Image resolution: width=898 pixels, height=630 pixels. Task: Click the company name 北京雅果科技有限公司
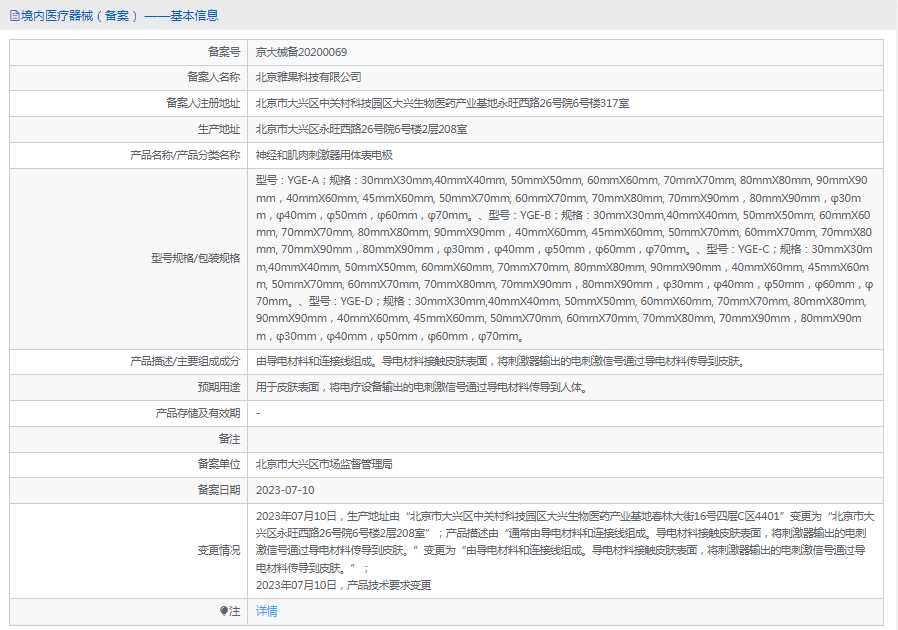point(308,77)
